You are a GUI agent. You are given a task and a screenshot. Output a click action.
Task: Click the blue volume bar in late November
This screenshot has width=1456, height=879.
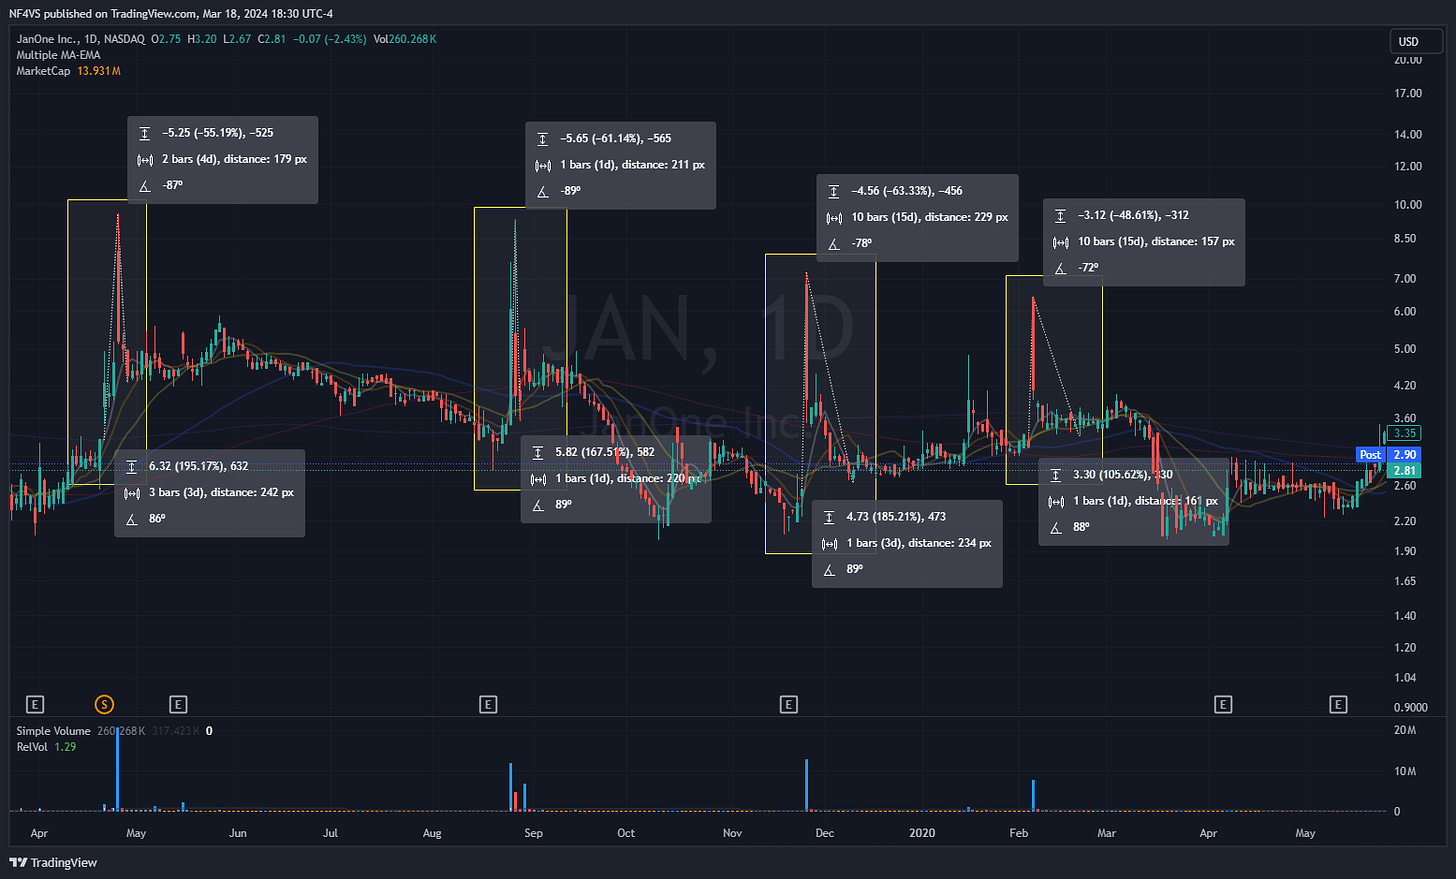coord(806,785)
